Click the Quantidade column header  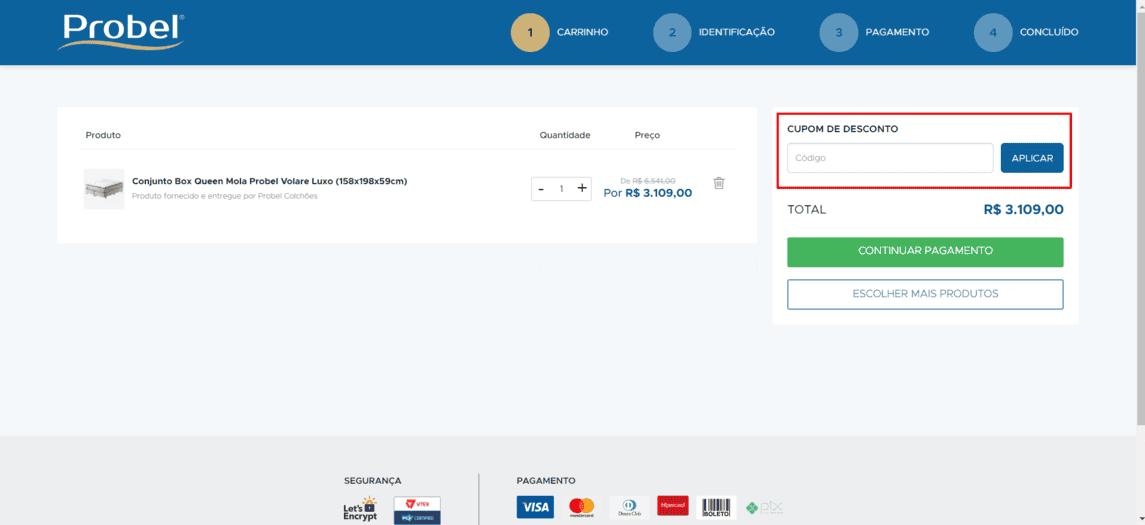565,135
